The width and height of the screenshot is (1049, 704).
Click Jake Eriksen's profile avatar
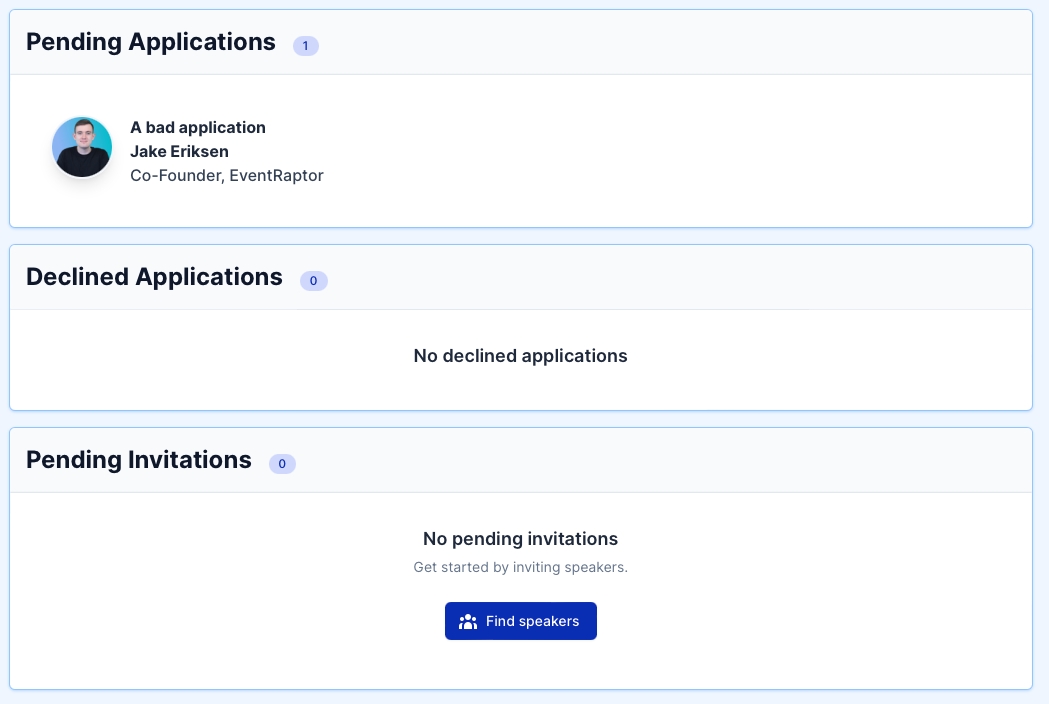(x=82, y=147)
